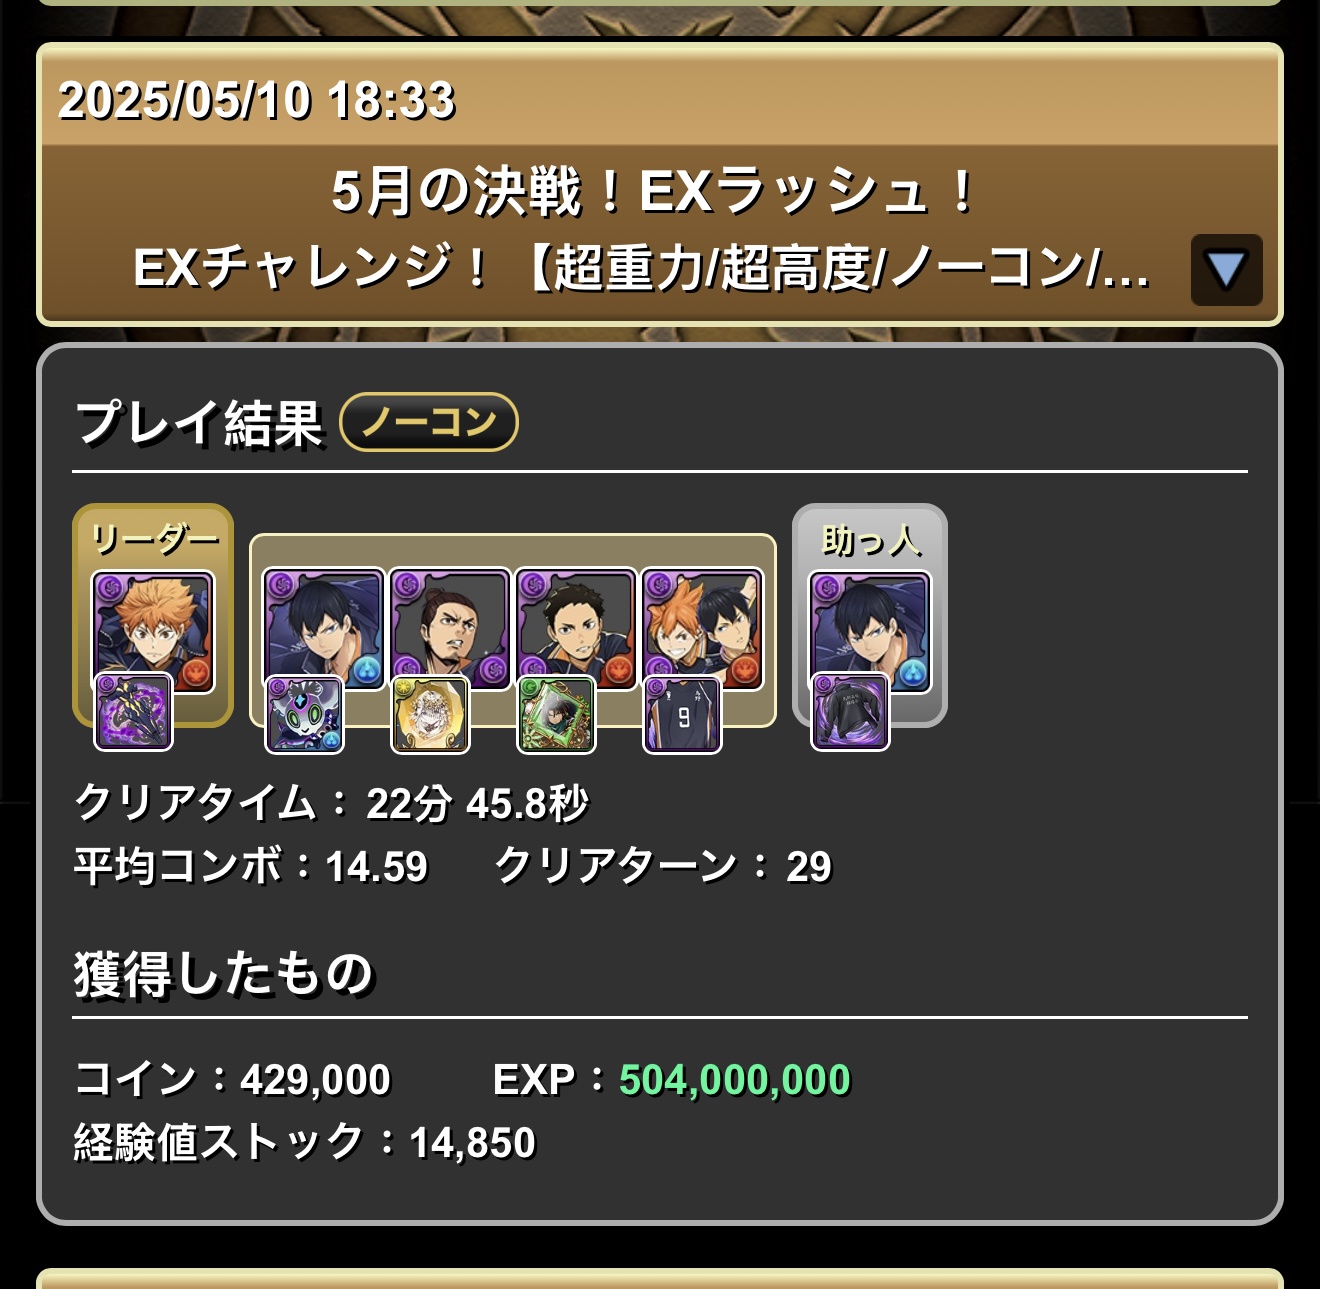This screenshot has height=1289, width=1320.
Task: Open the first sub Kageyama monster icon
Action: click(x=323, y=629)
